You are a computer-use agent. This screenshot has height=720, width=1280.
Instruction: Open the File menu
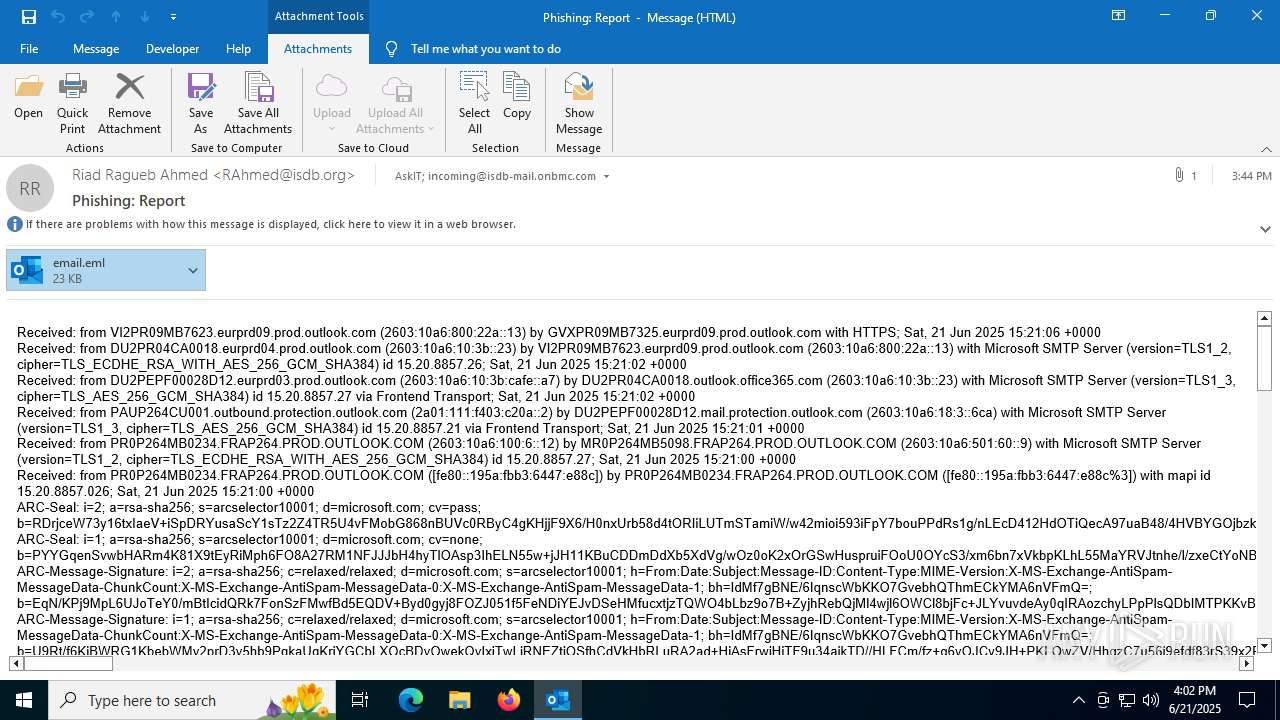(x=29, y=49)
